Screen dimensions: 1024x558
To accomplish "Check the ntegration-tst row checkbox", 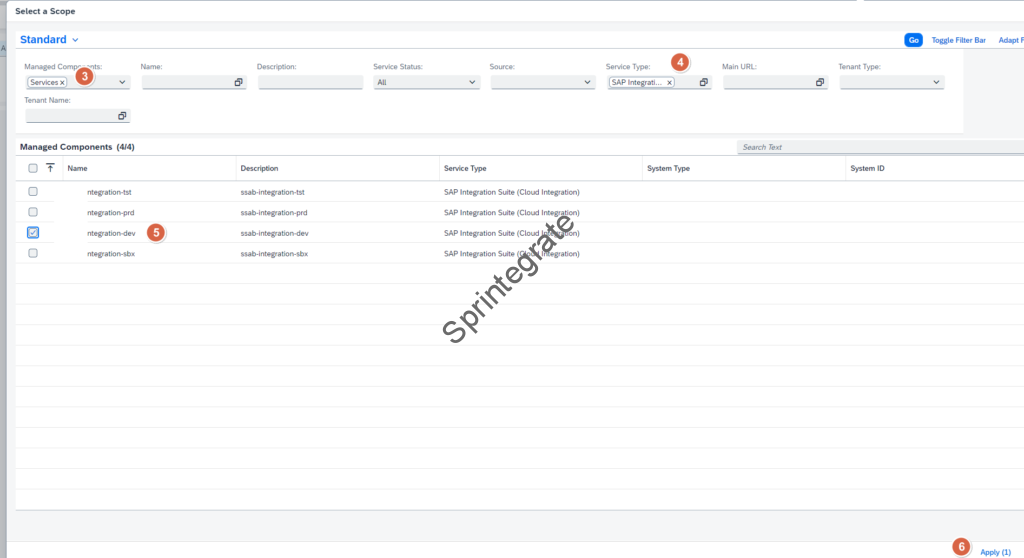I will pos(33,191).
